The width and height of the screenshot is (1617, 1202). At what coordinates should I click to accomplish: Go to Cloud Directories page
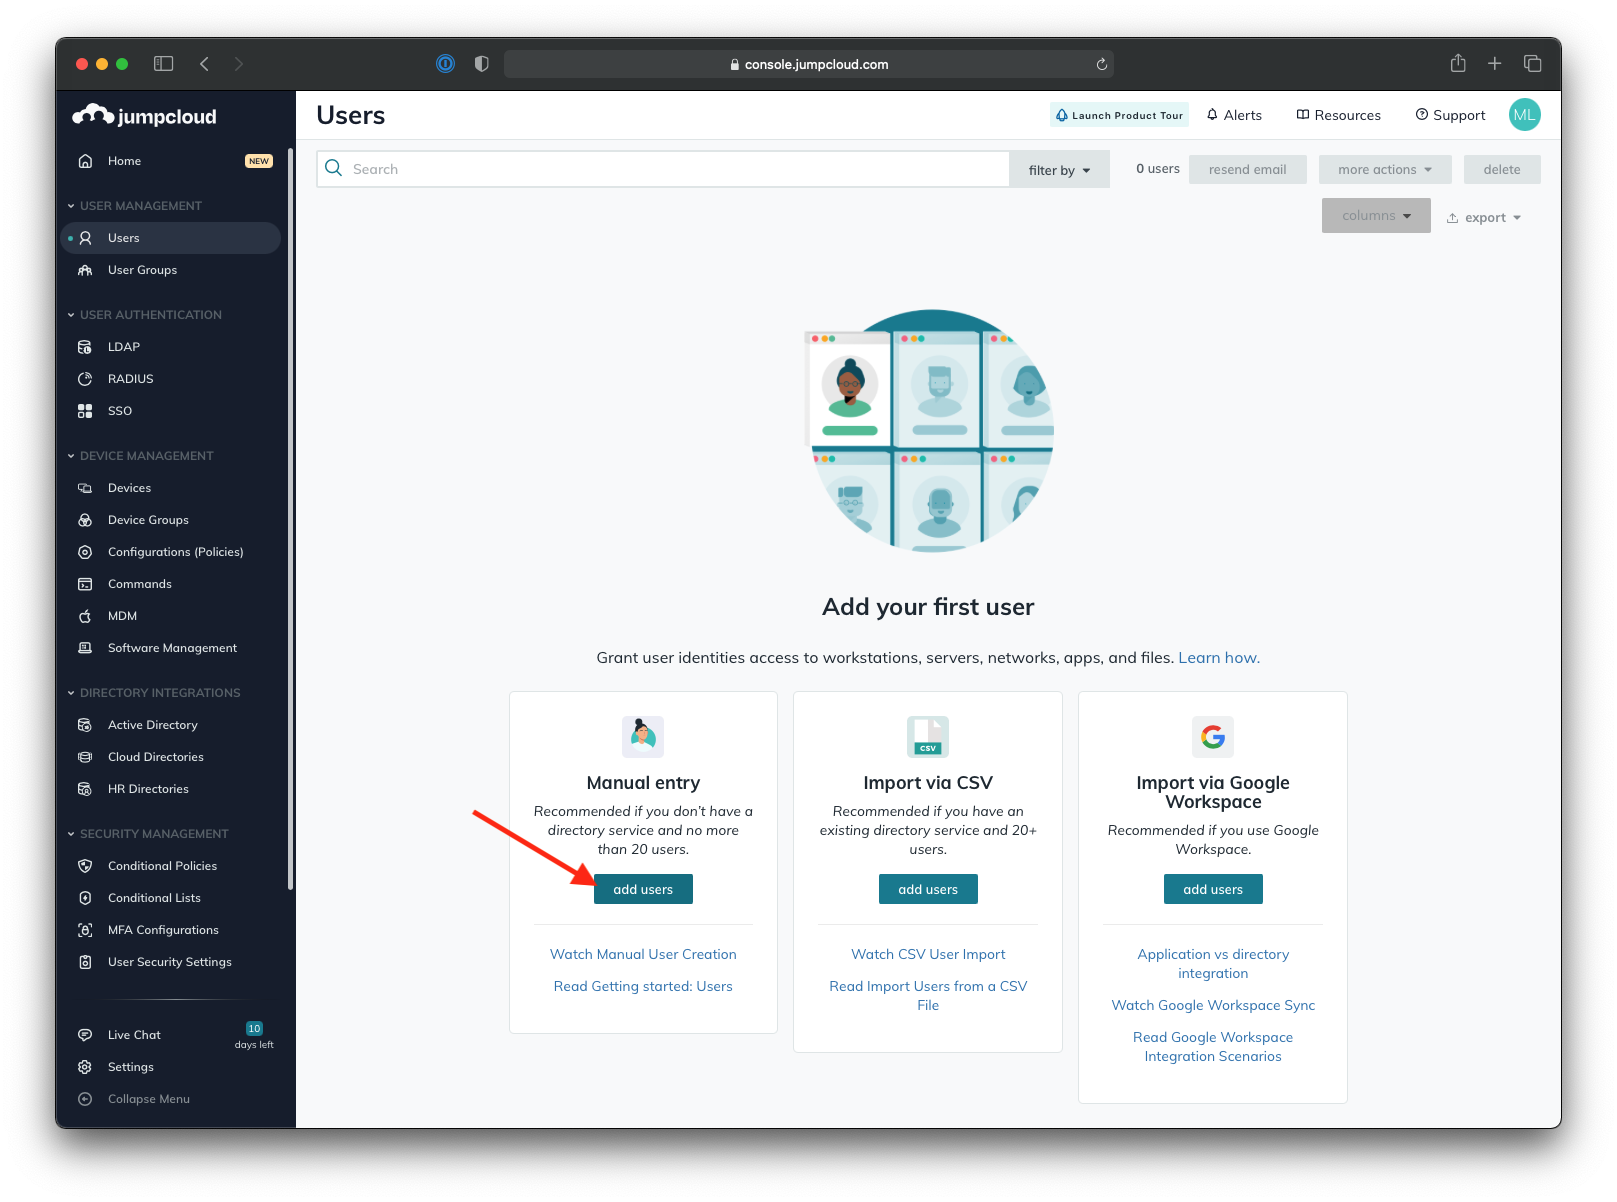click(156, 757)
